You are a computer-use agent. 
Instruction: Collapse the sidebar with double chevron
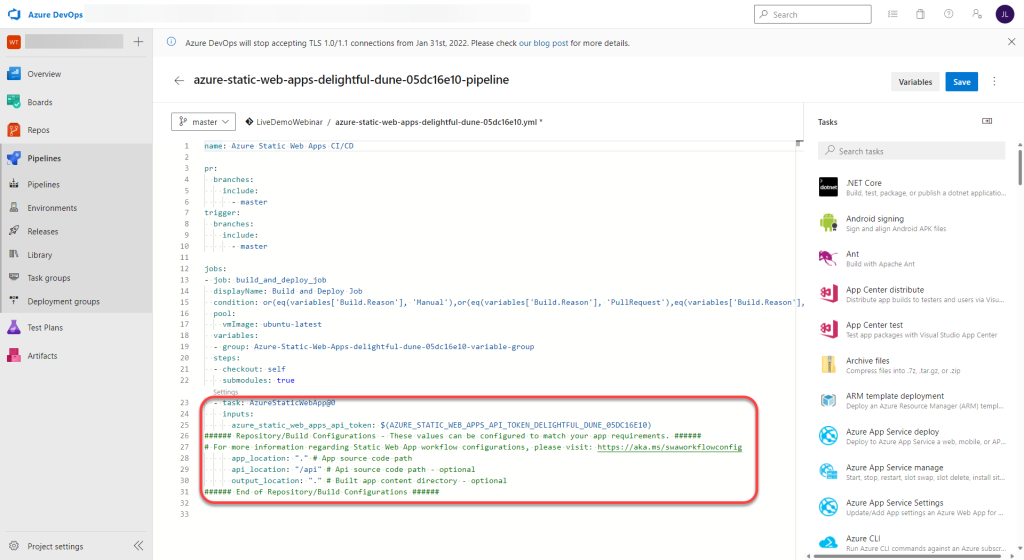click(138, 546)
